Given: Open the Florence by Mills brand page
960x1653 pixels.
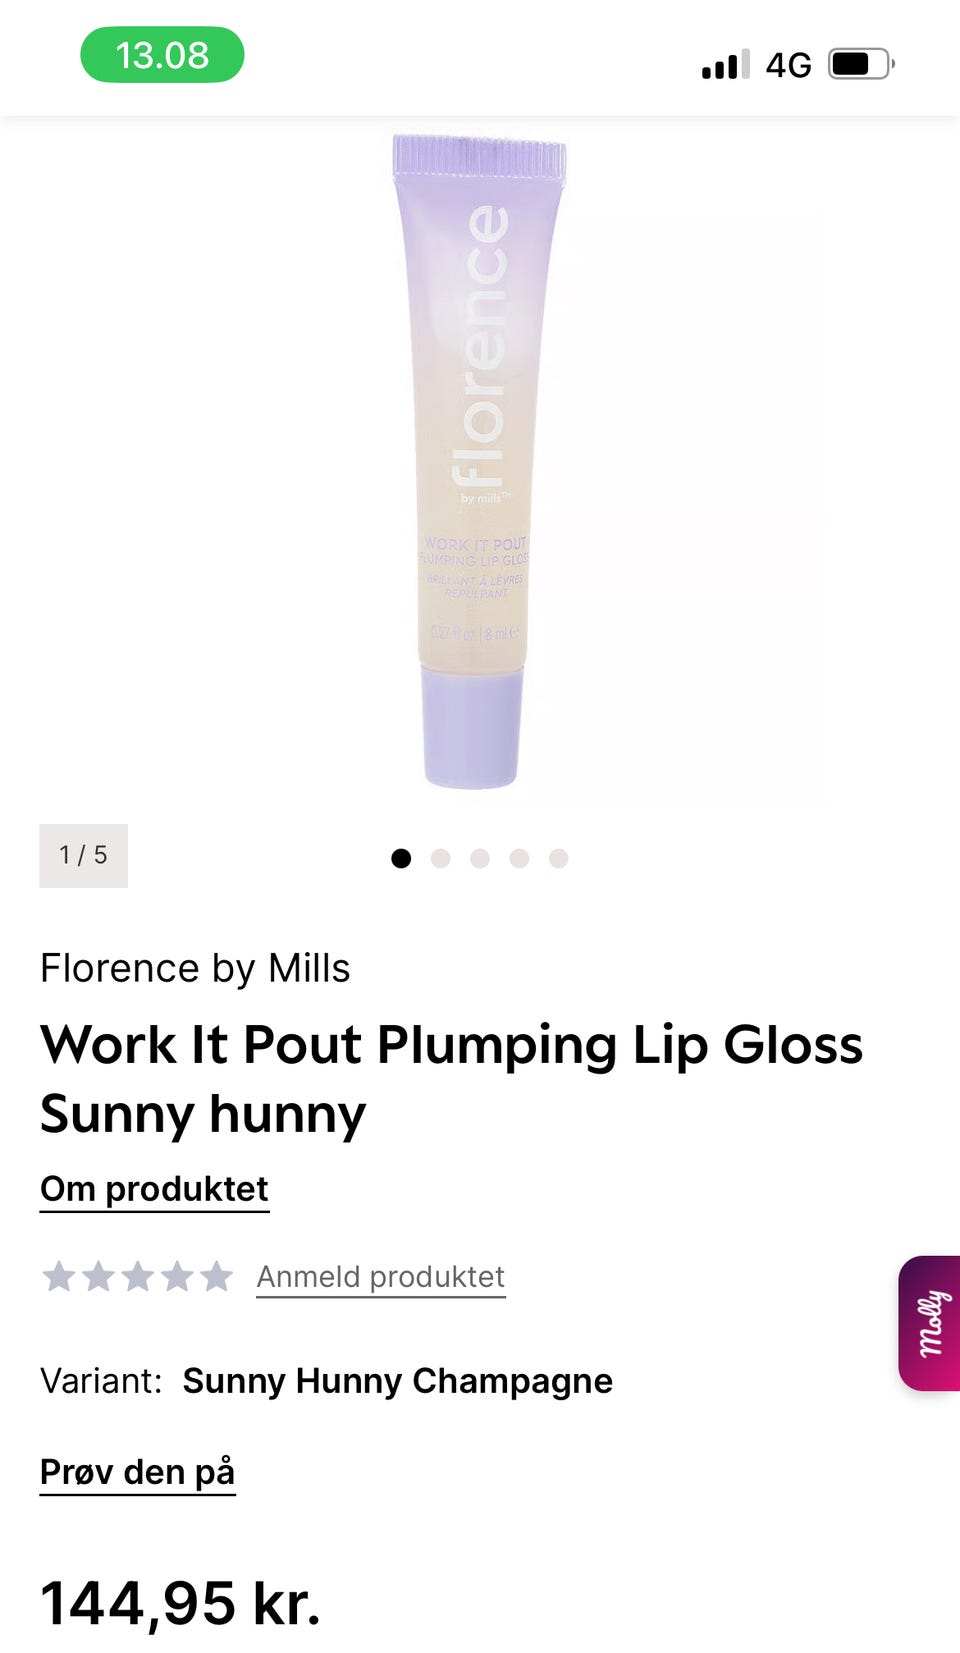Looking at the screenshot, I should click(x=195, y=968).
